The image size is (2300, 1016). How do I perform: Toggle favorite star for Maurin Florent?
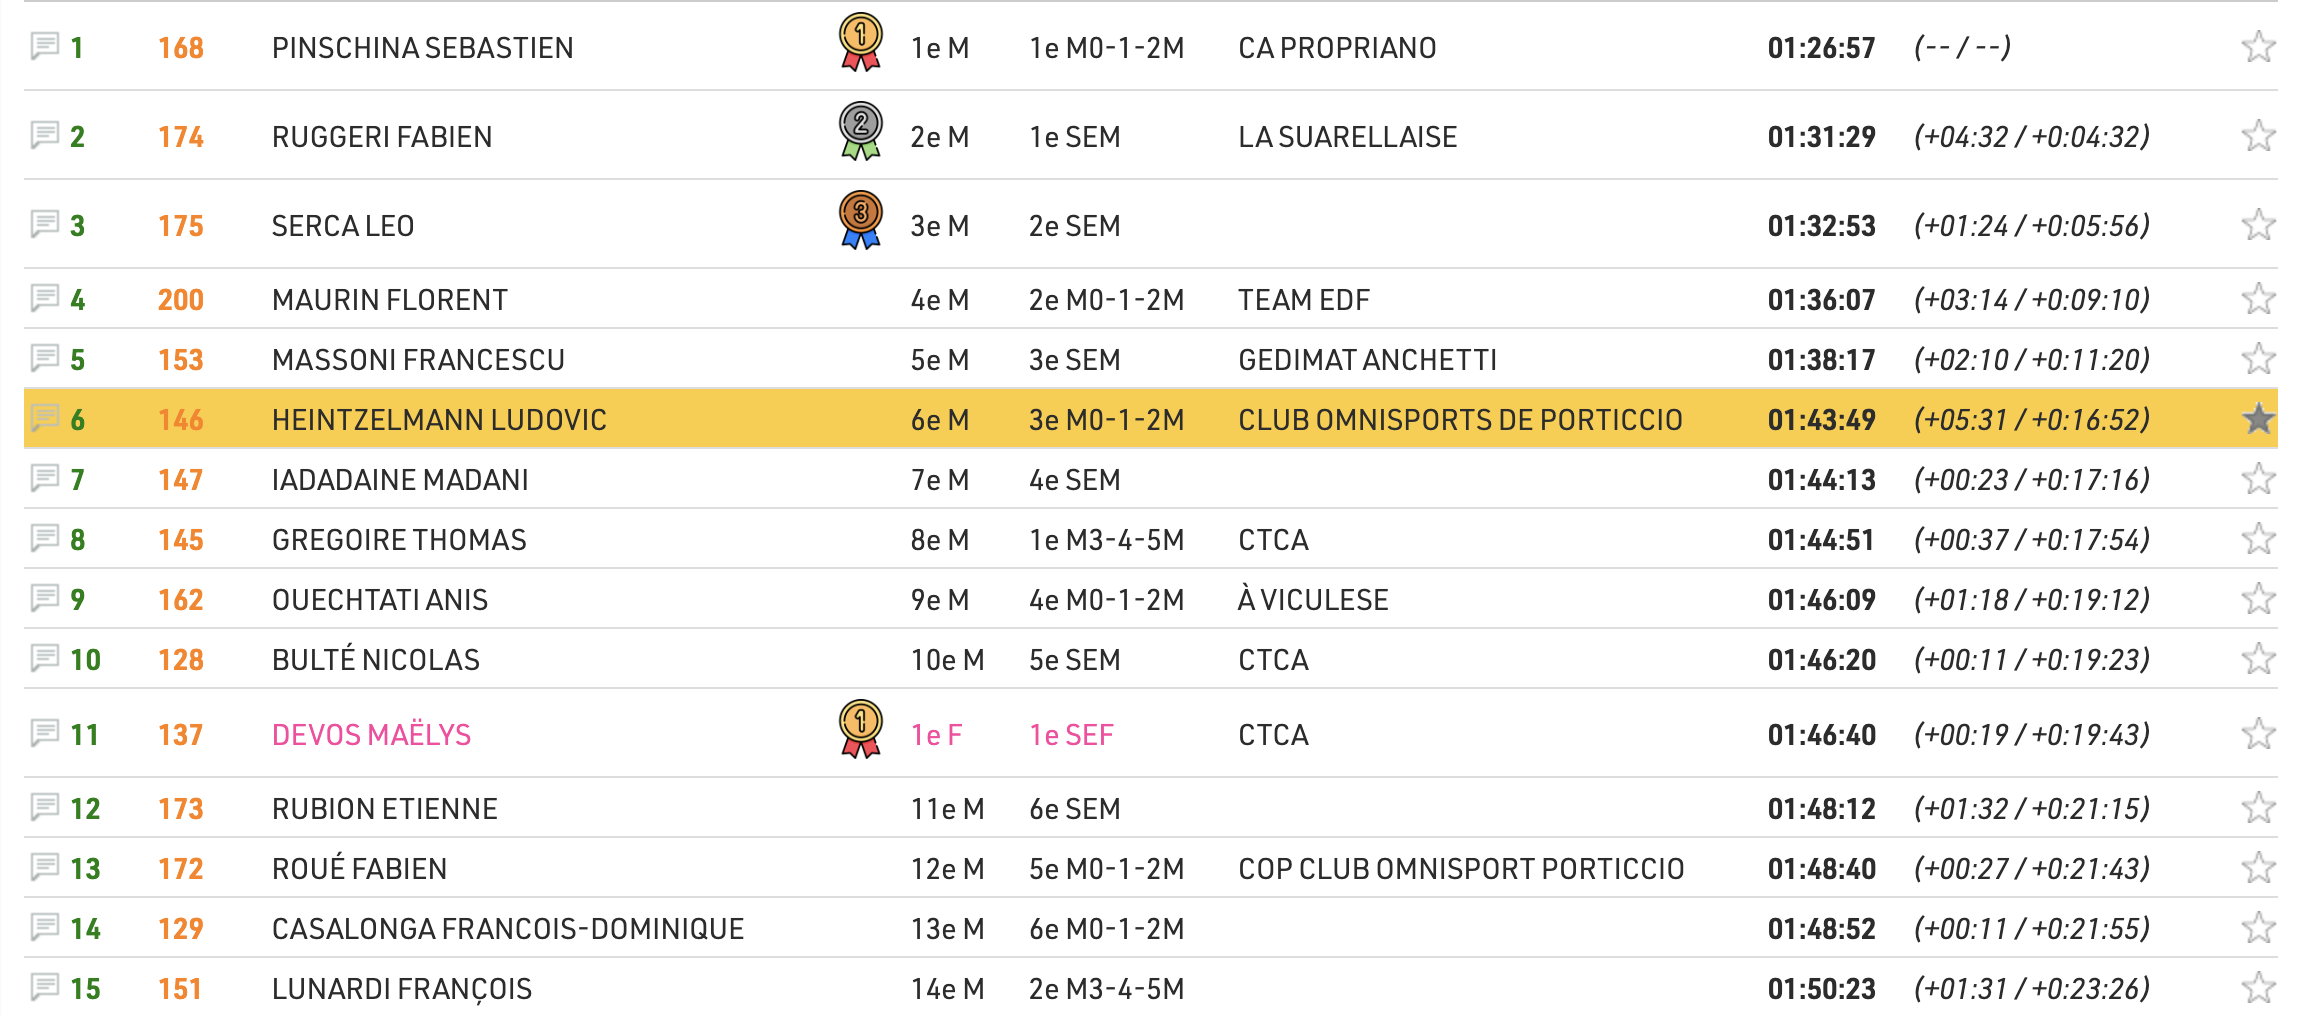point(2258,299)
